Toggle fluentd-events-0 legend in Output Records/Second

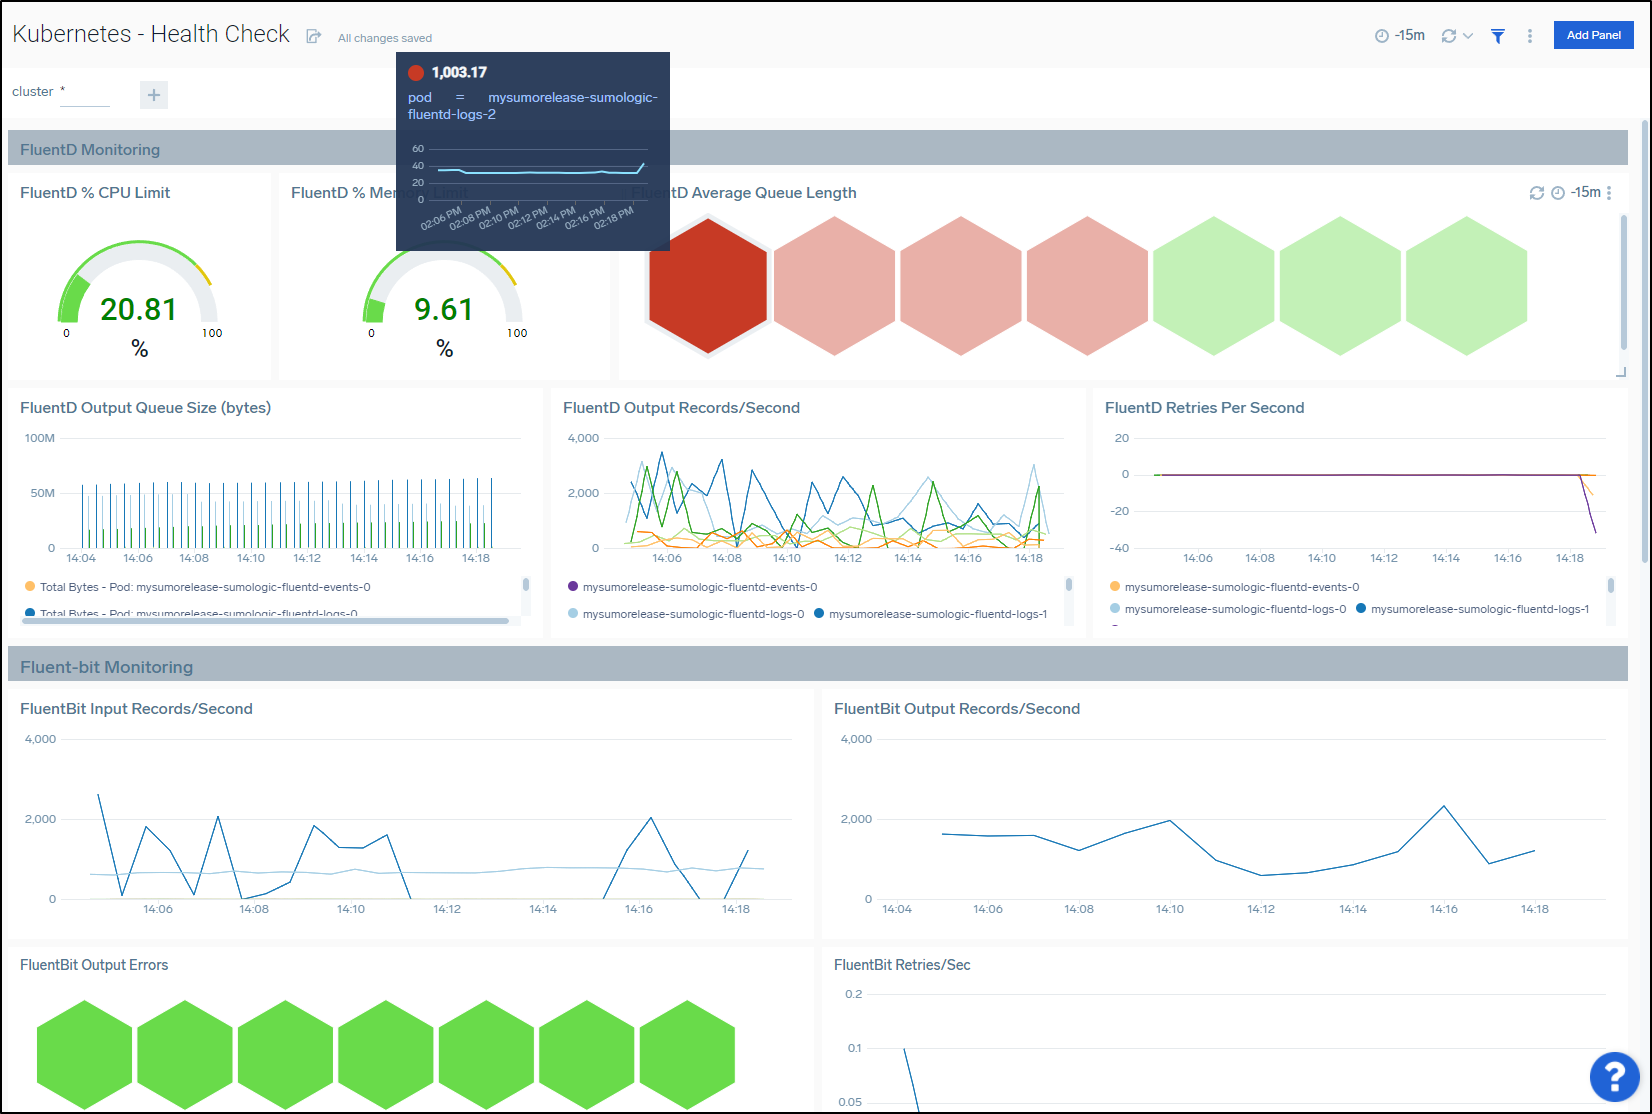692,587
